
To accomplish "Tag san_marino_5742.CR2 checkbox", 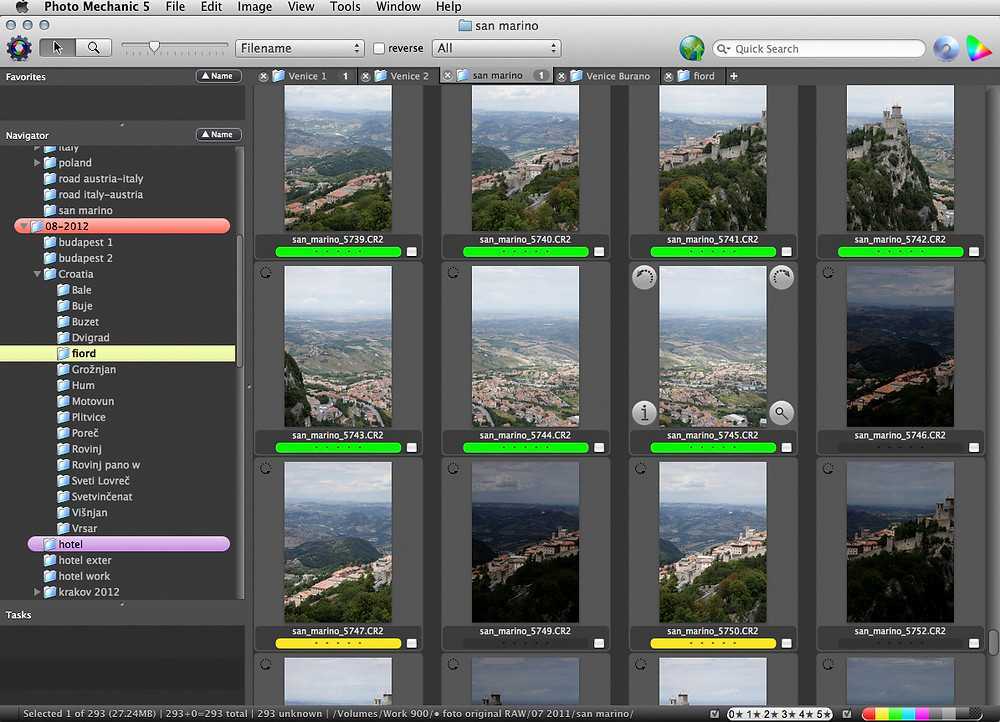I will [974, 252].
